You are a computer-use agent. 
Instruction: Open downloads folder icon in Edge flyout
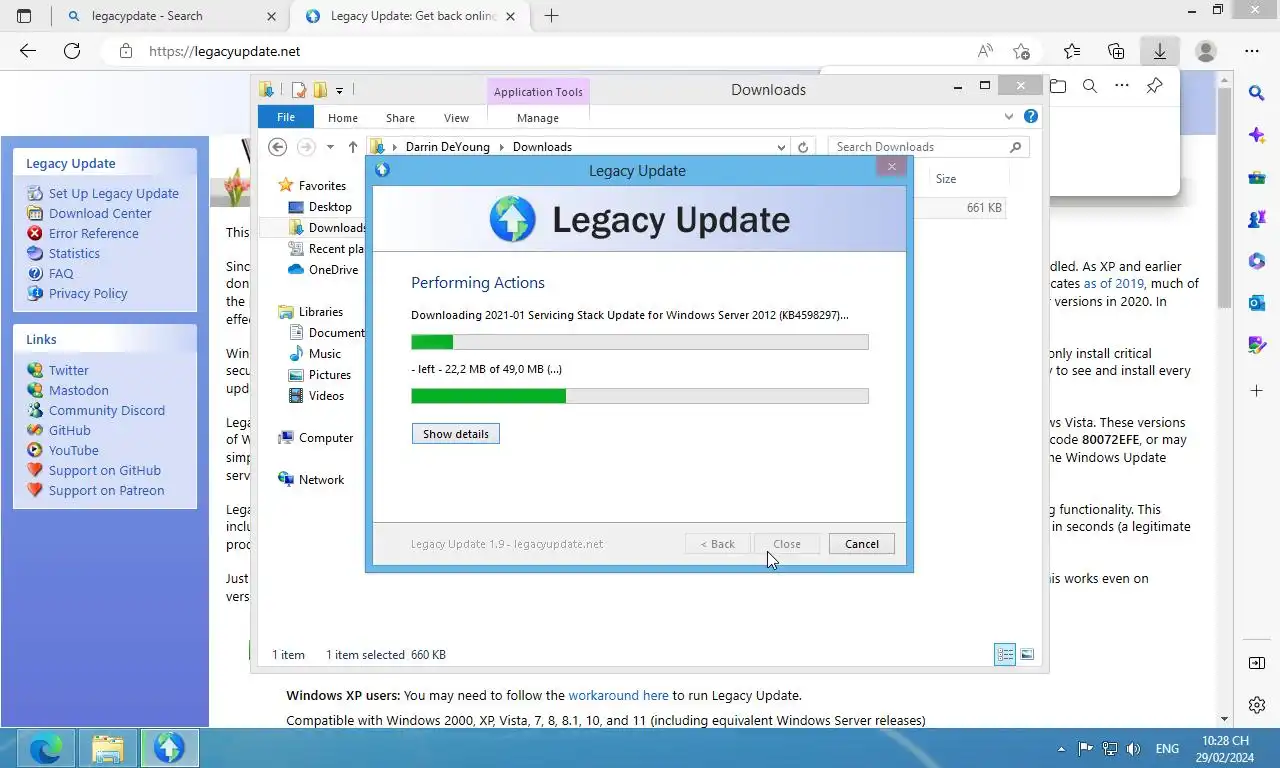pos(1058,86)
